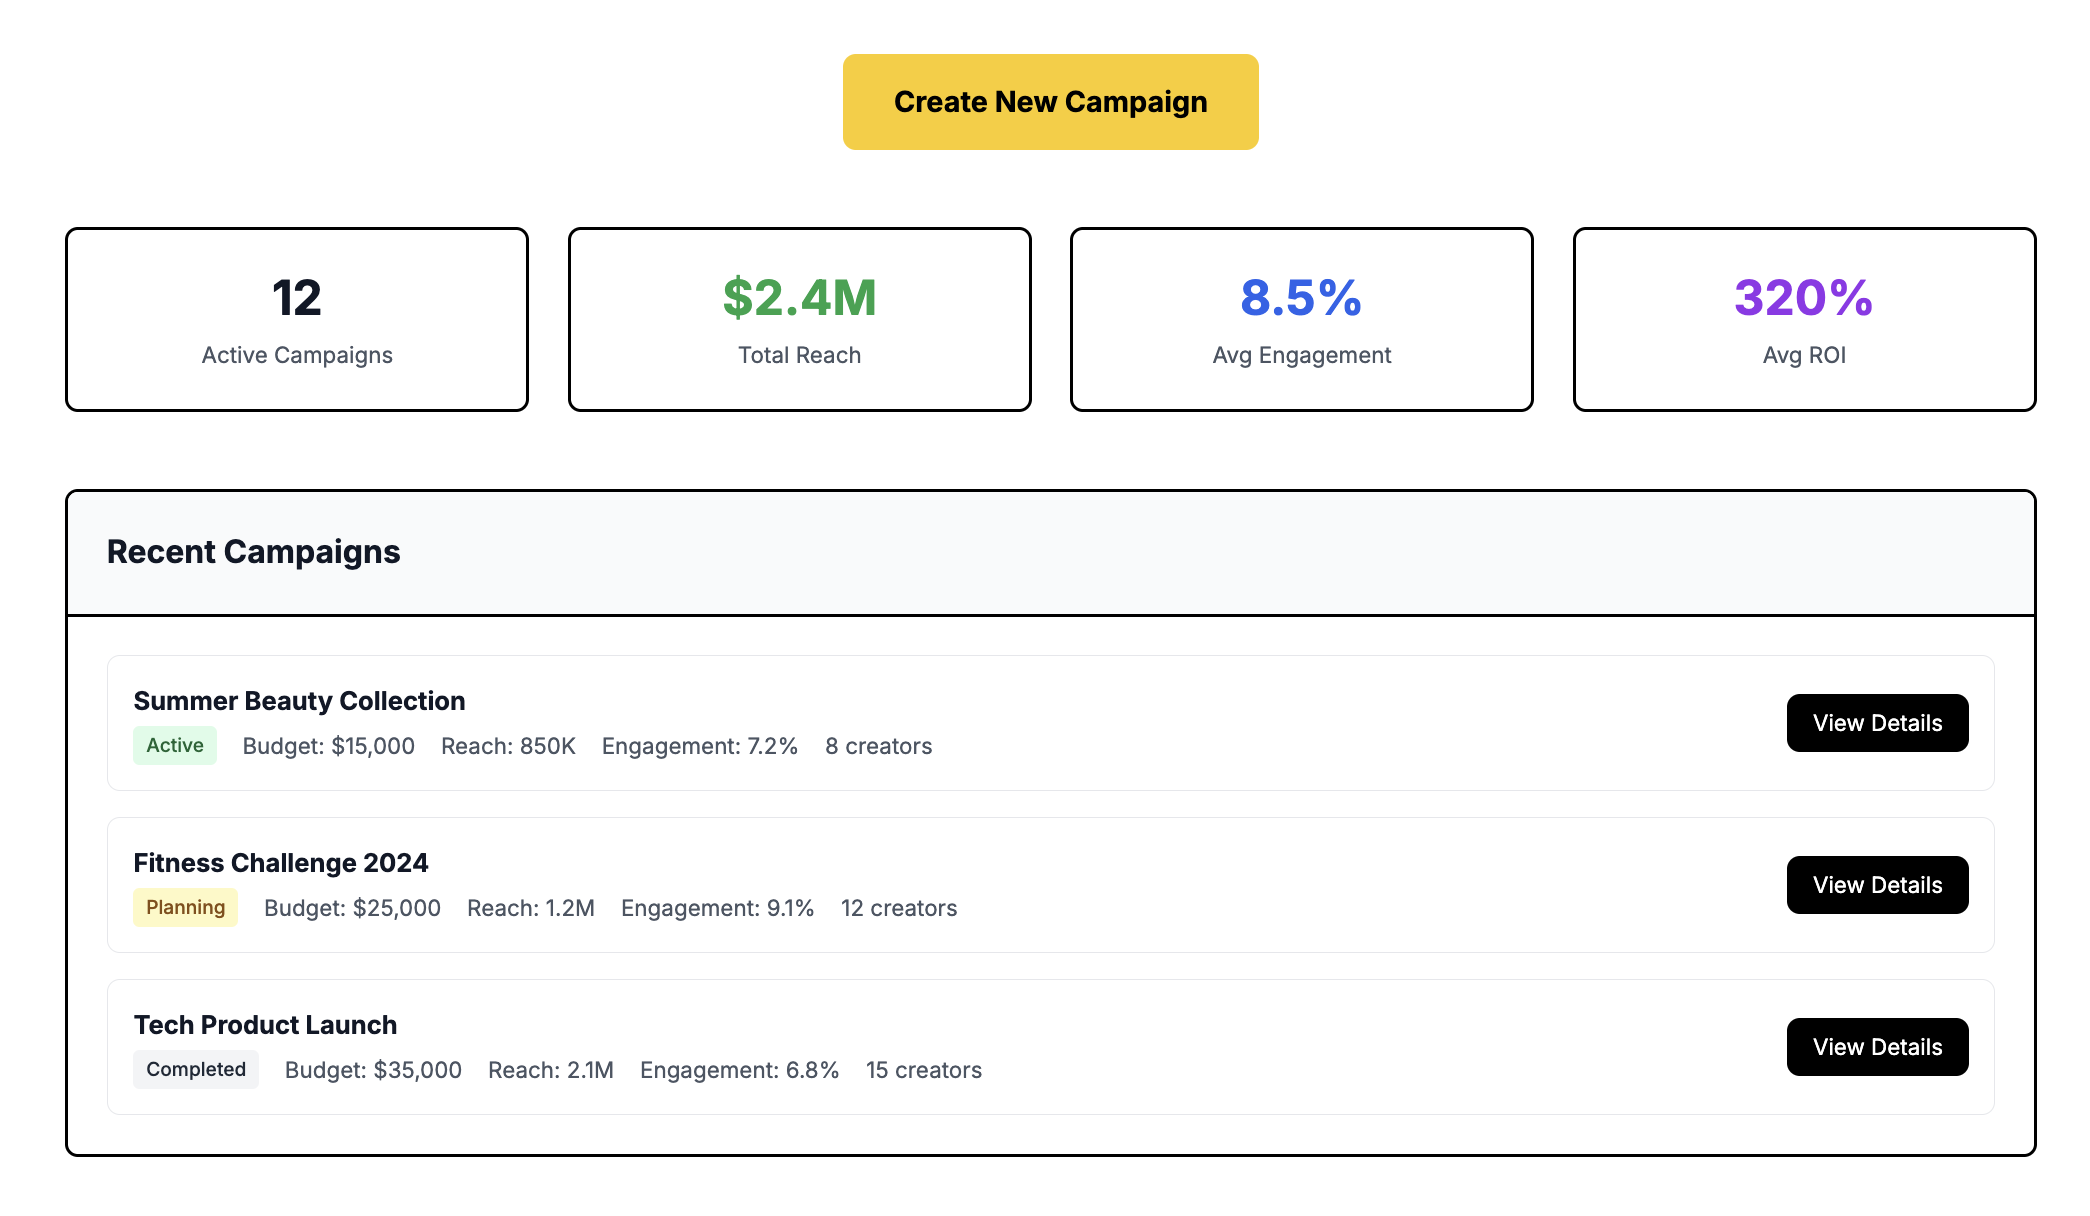Click Reach: 1.2M in Fitness Challenge row
The image size is (2090, 1216).
point(530,909)
